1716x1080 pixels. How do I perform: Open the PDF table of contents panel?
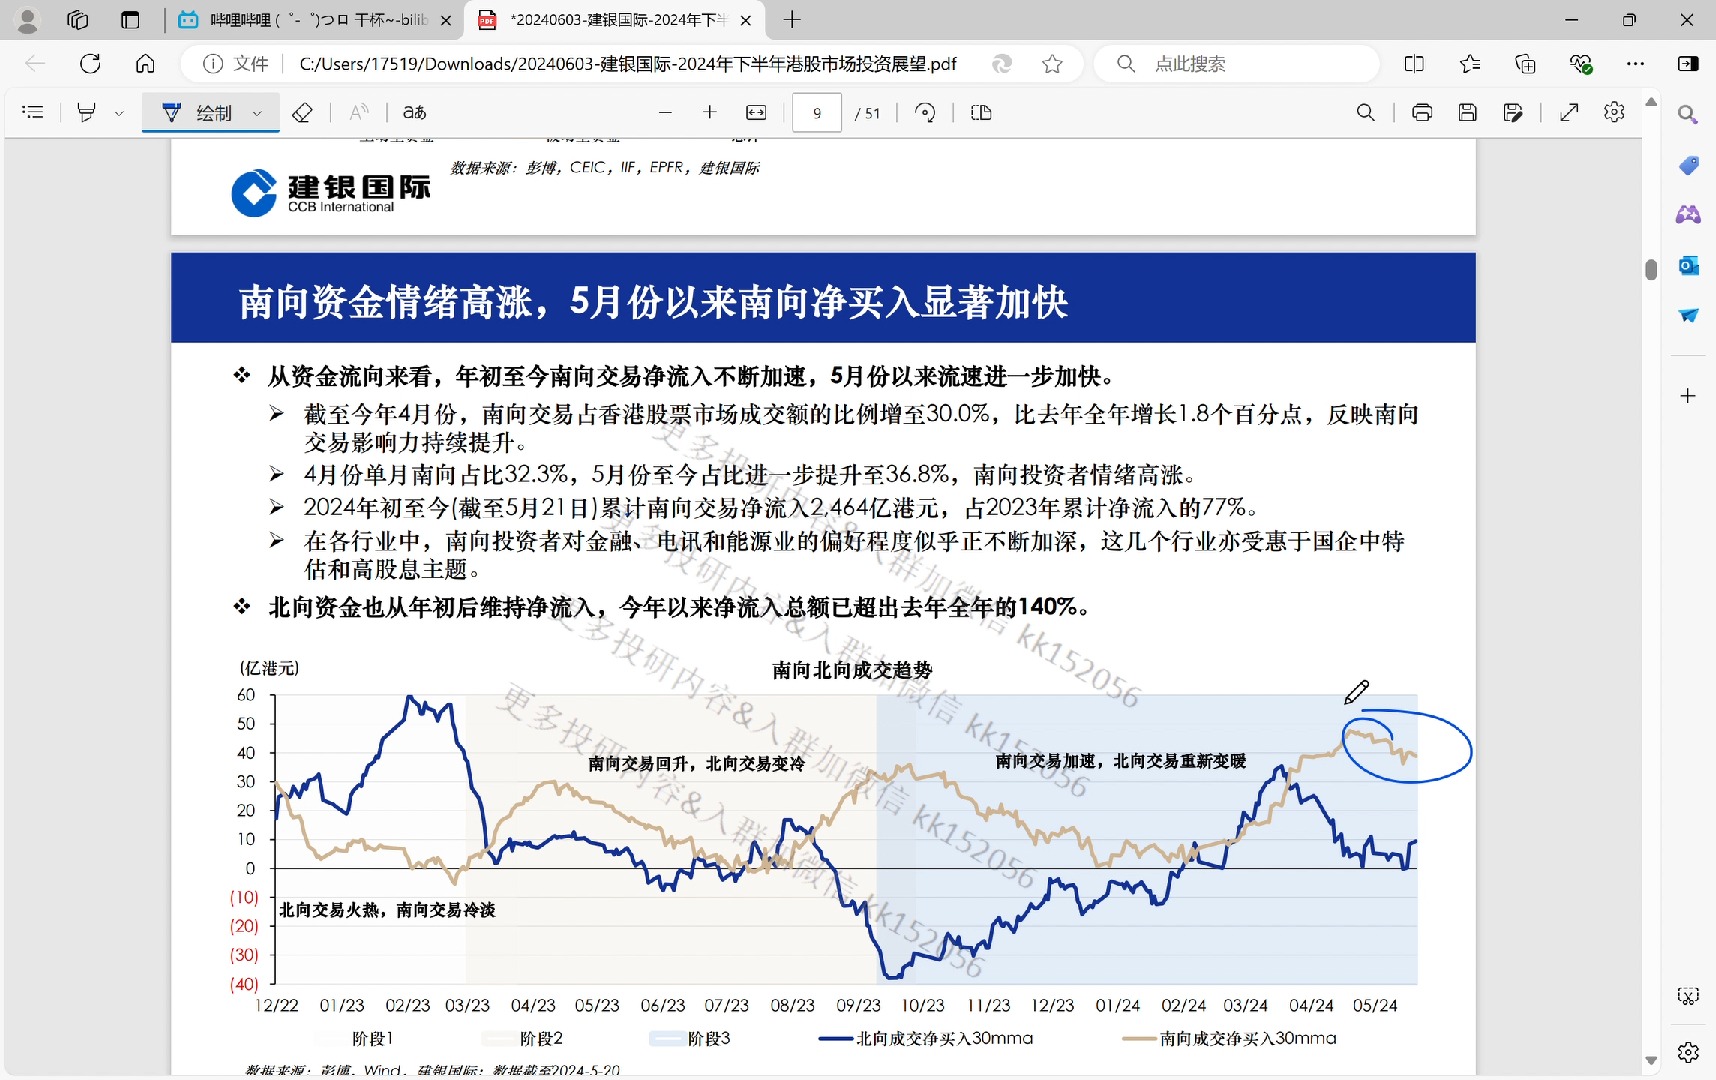[x=33, y=112]
